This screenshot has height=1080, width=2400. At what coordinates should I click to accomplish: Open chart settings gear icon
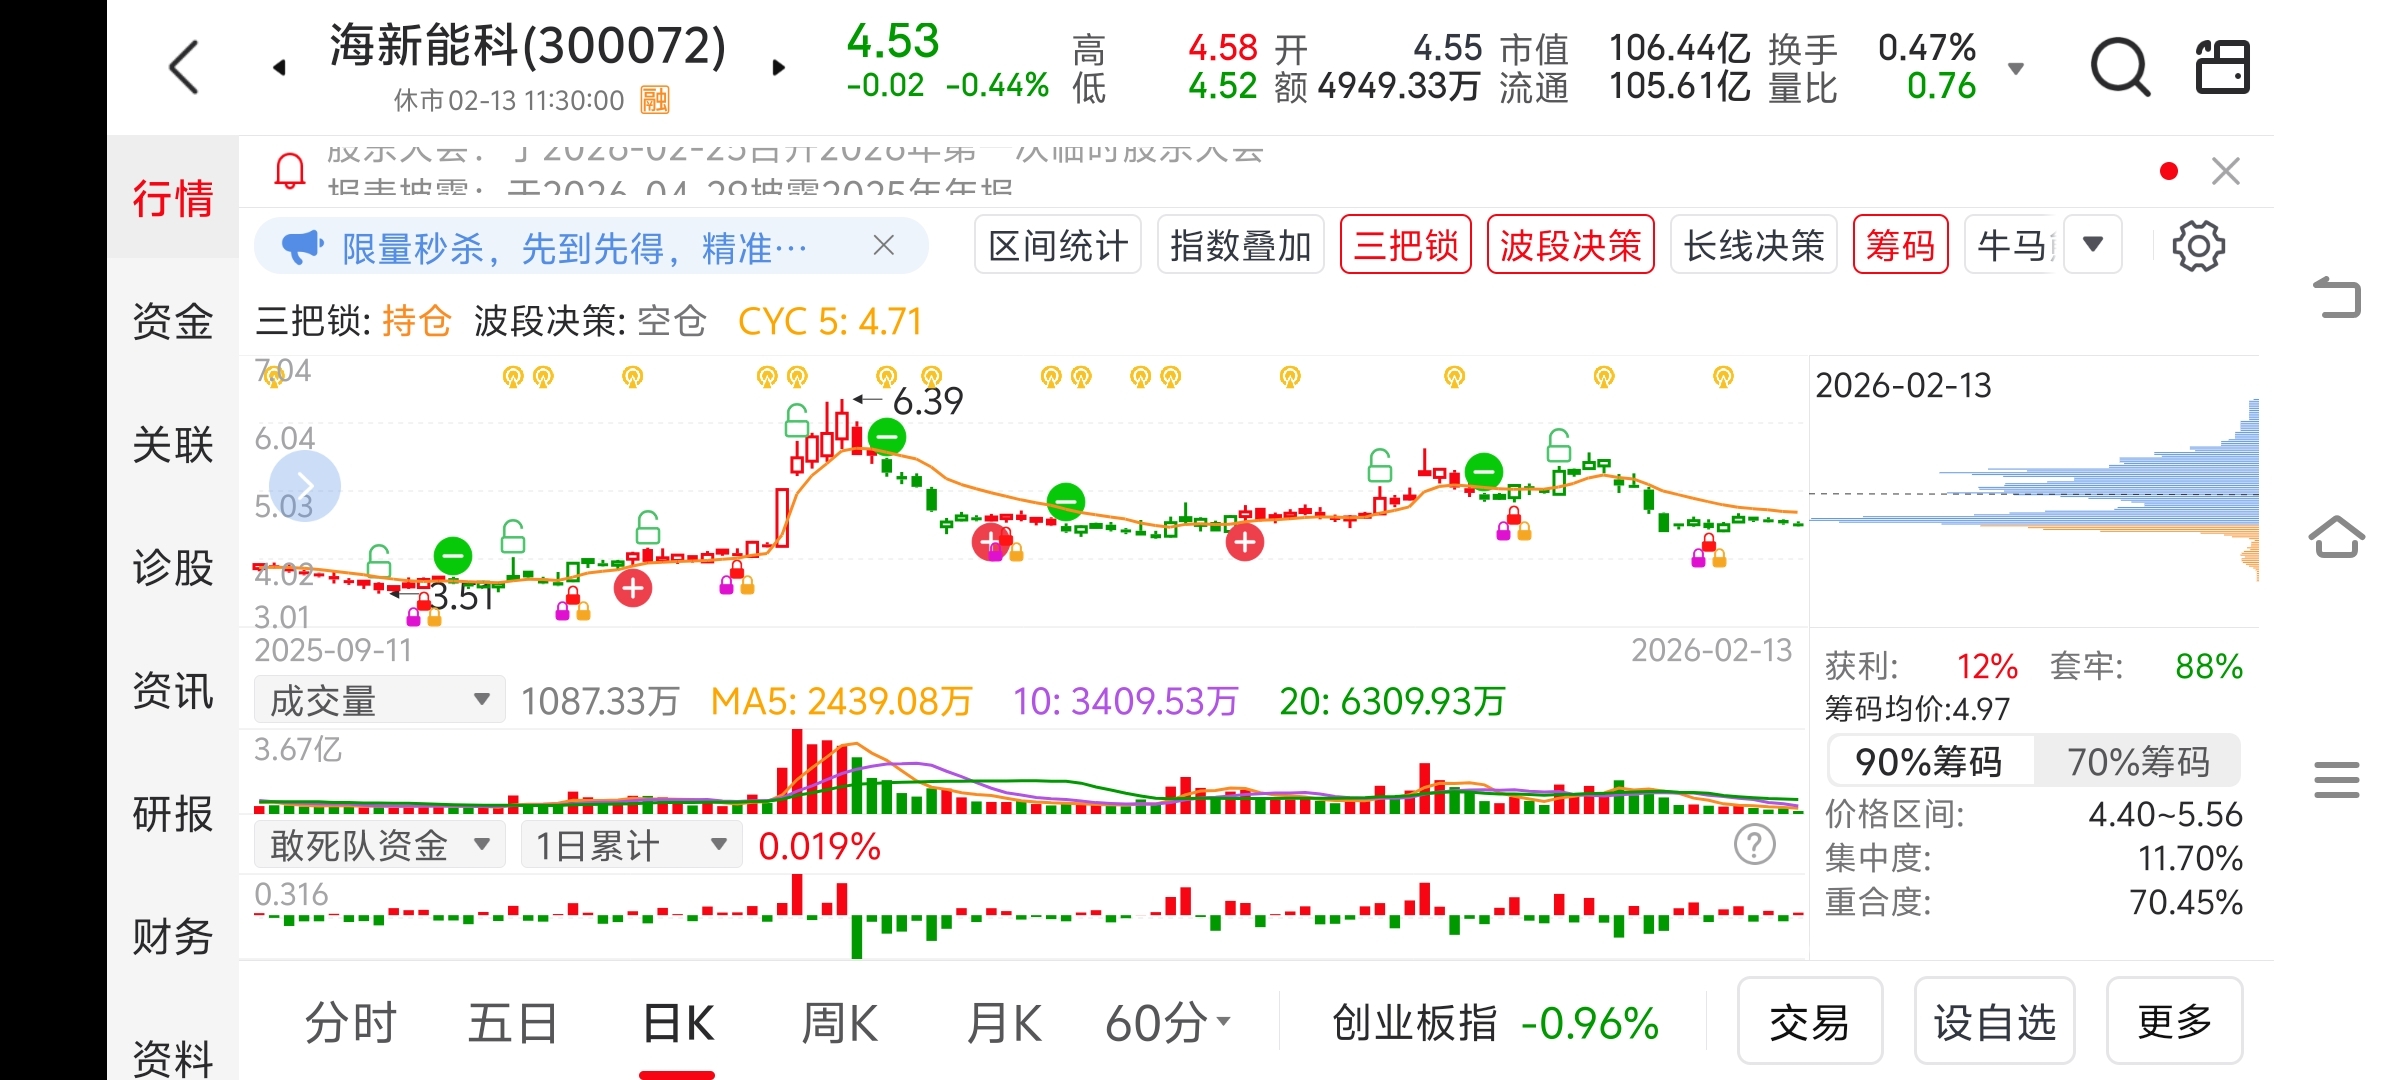[2198, 246]
